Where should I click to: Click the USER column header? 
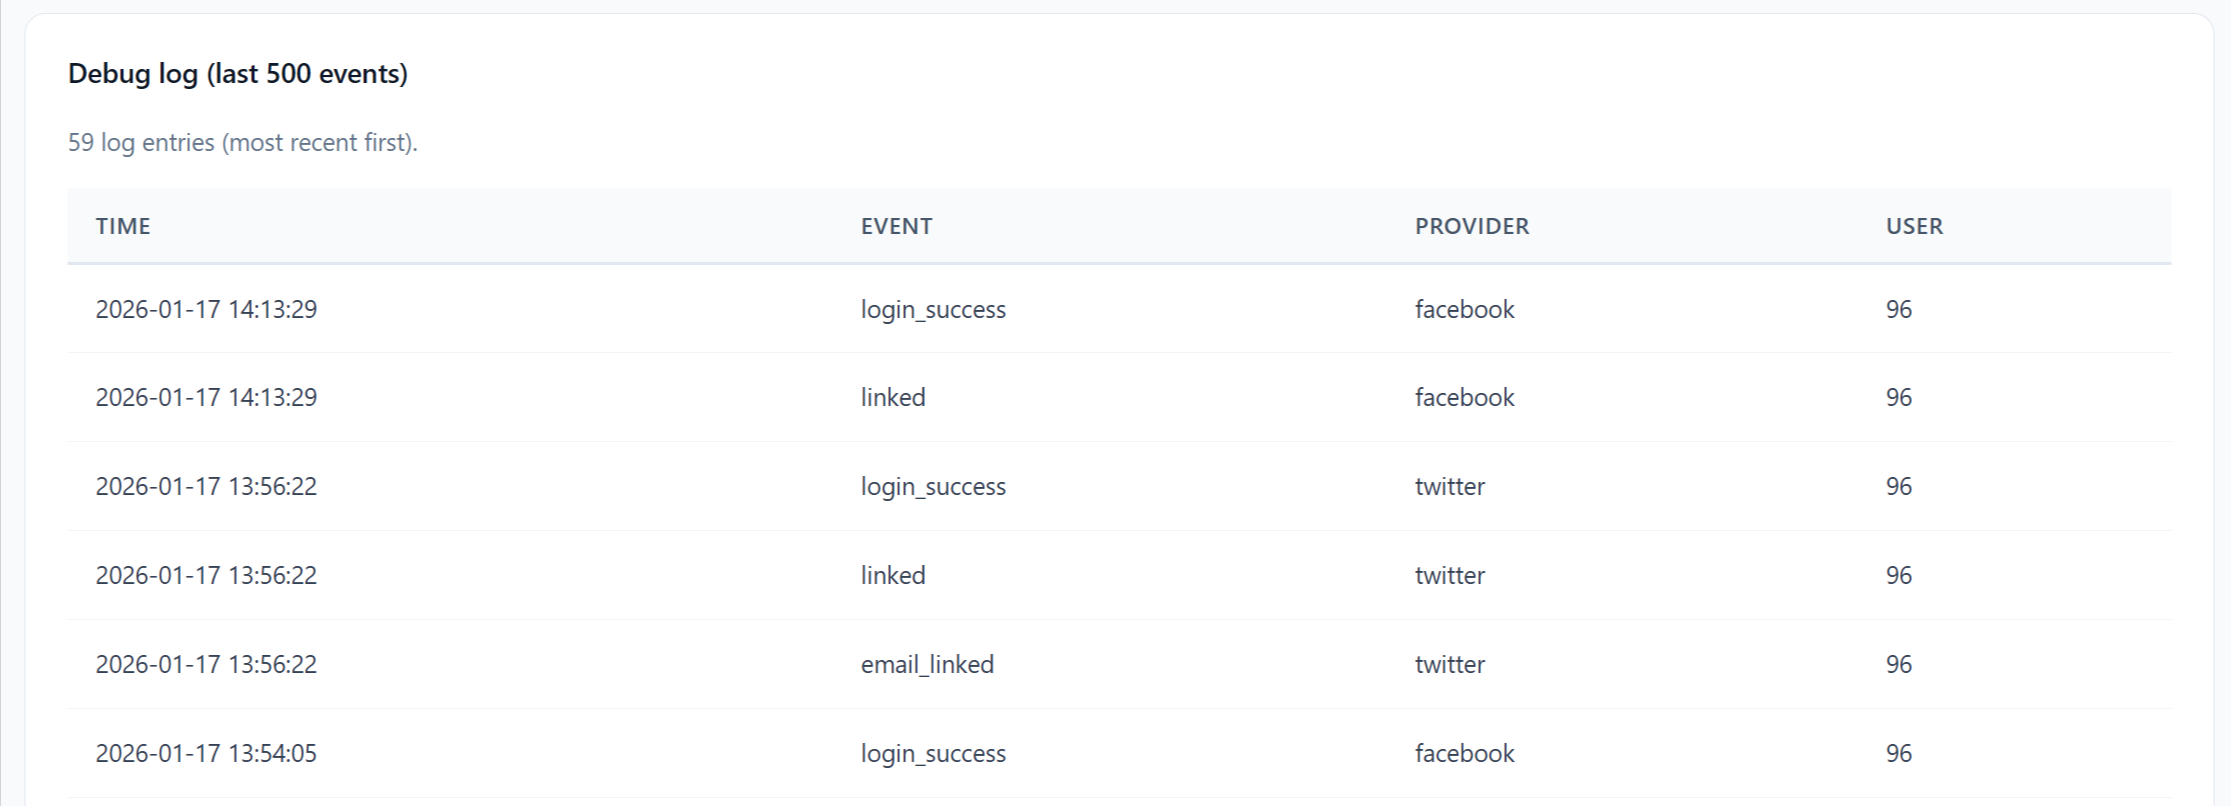click(1914, 226)
